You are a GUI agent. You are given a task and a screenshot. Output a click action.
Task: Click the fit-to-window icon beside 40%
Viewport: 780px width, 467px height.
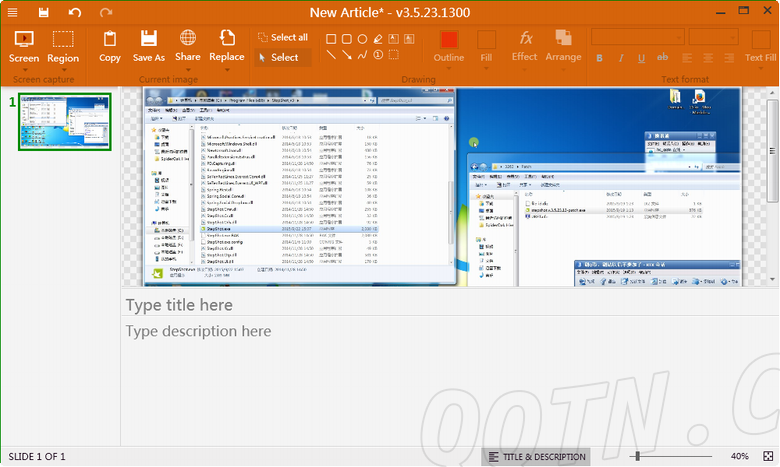767,457
